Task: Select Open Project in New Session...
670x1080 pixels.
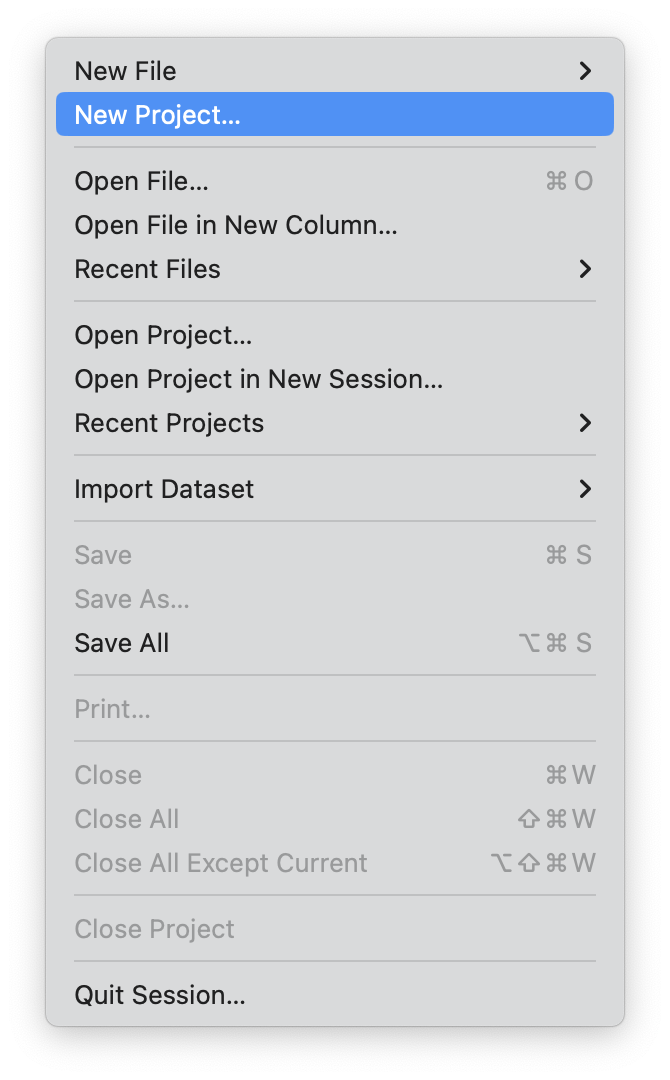Action: [x=258, y=379]
